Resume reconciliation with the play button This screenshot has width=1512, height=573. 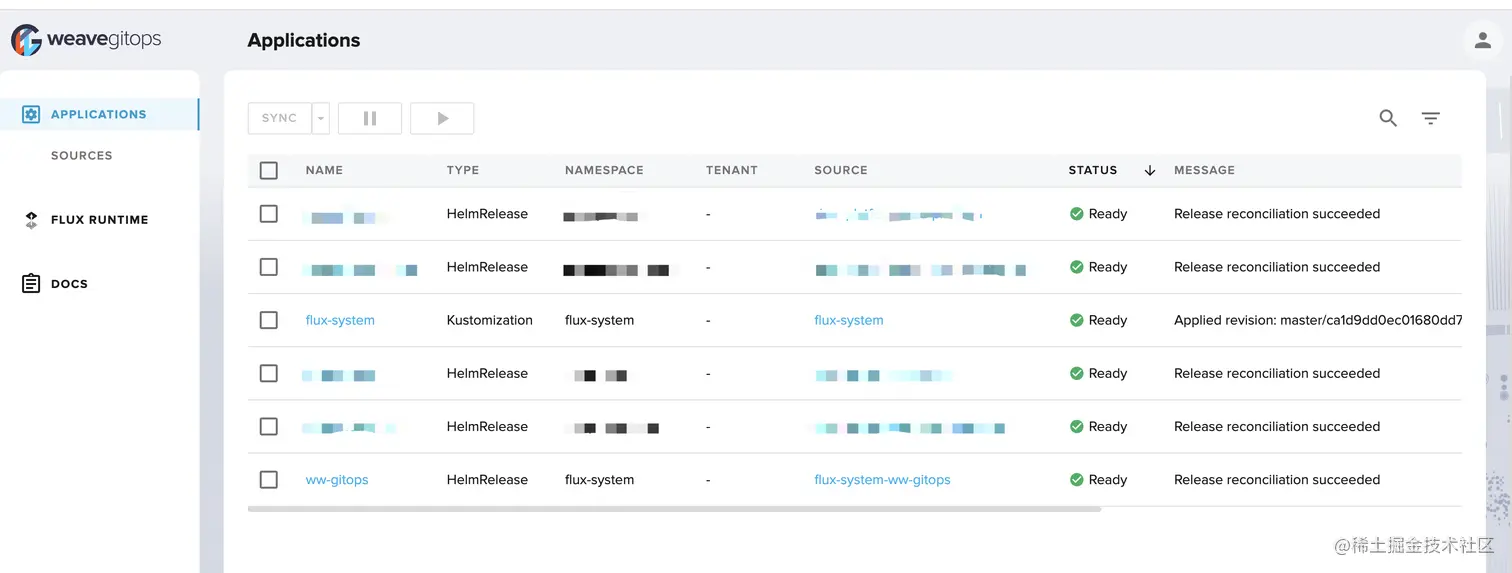coord(442,118)
